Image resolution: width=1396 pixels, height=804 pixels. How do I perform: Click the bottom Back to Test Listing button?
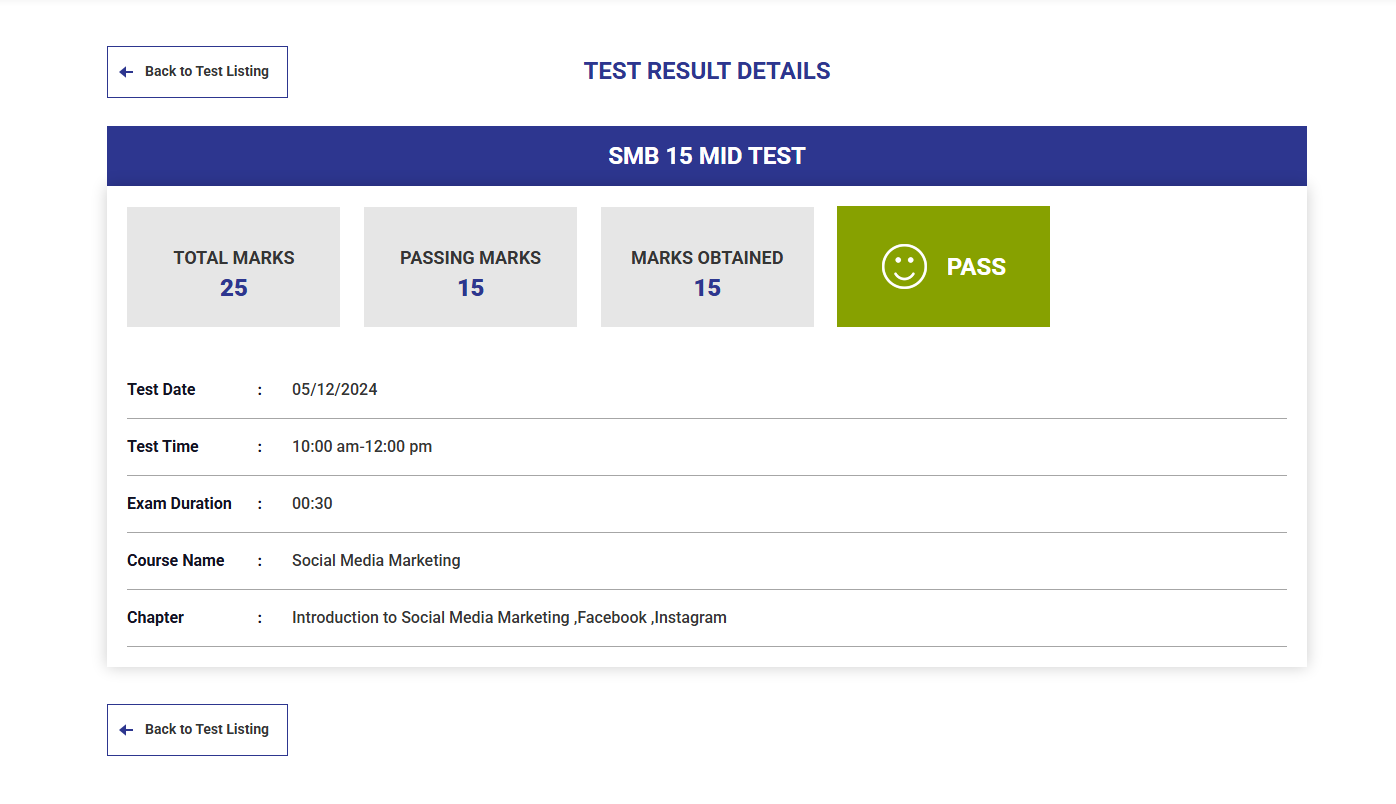pyautogui.click(x=197, y=730)
